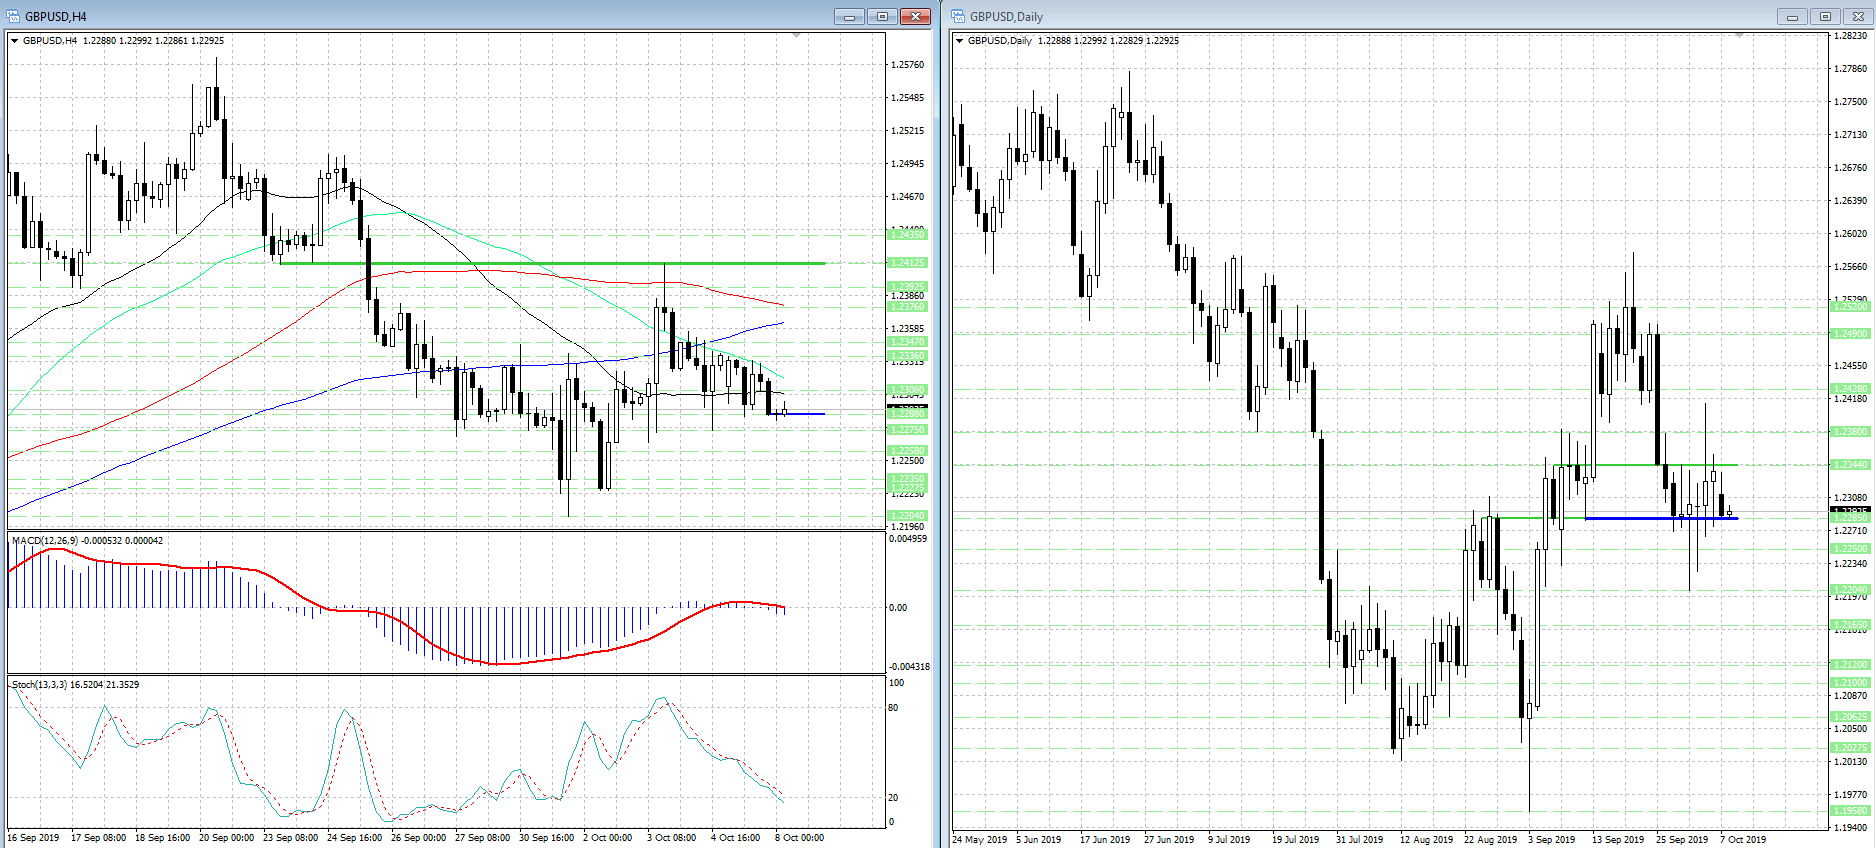Minimize the GBPUSD,Daily chart window
The height and width of the screenshot is (848, 1876).
pos(1792,16)
